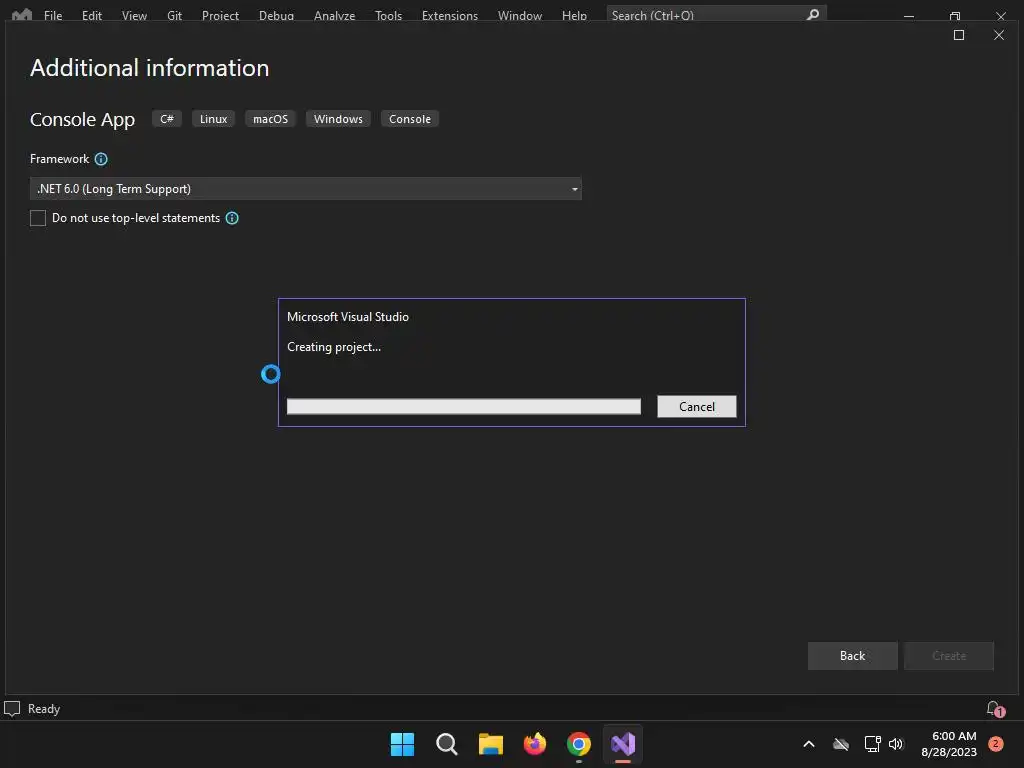Screen dimensions: 1024x768
Task: Click the macOS tag
Action: click(270, 119)
